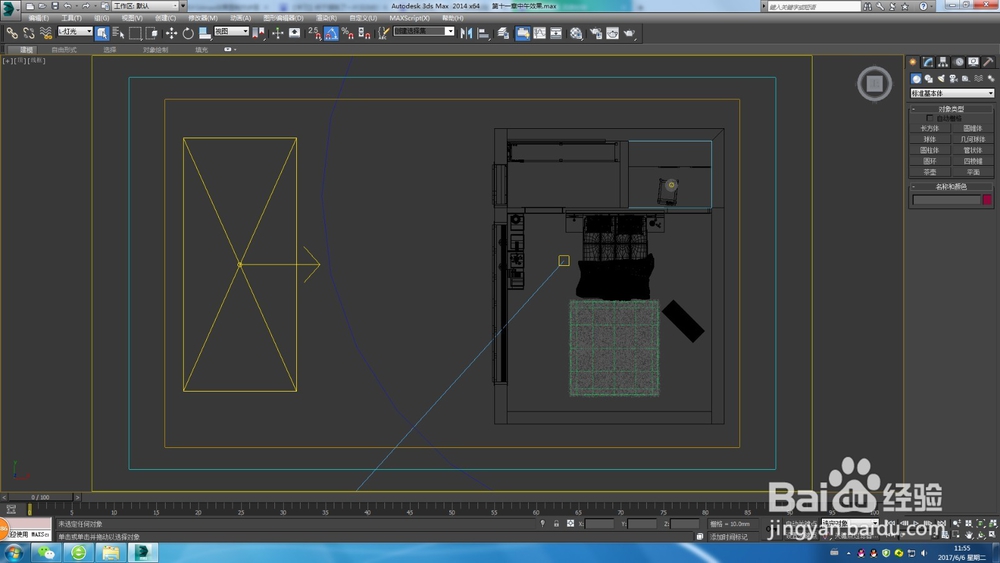The image size is (1000, 563).
Task: Open the Utilities command panel tab
Action: (x=988, y=62)
